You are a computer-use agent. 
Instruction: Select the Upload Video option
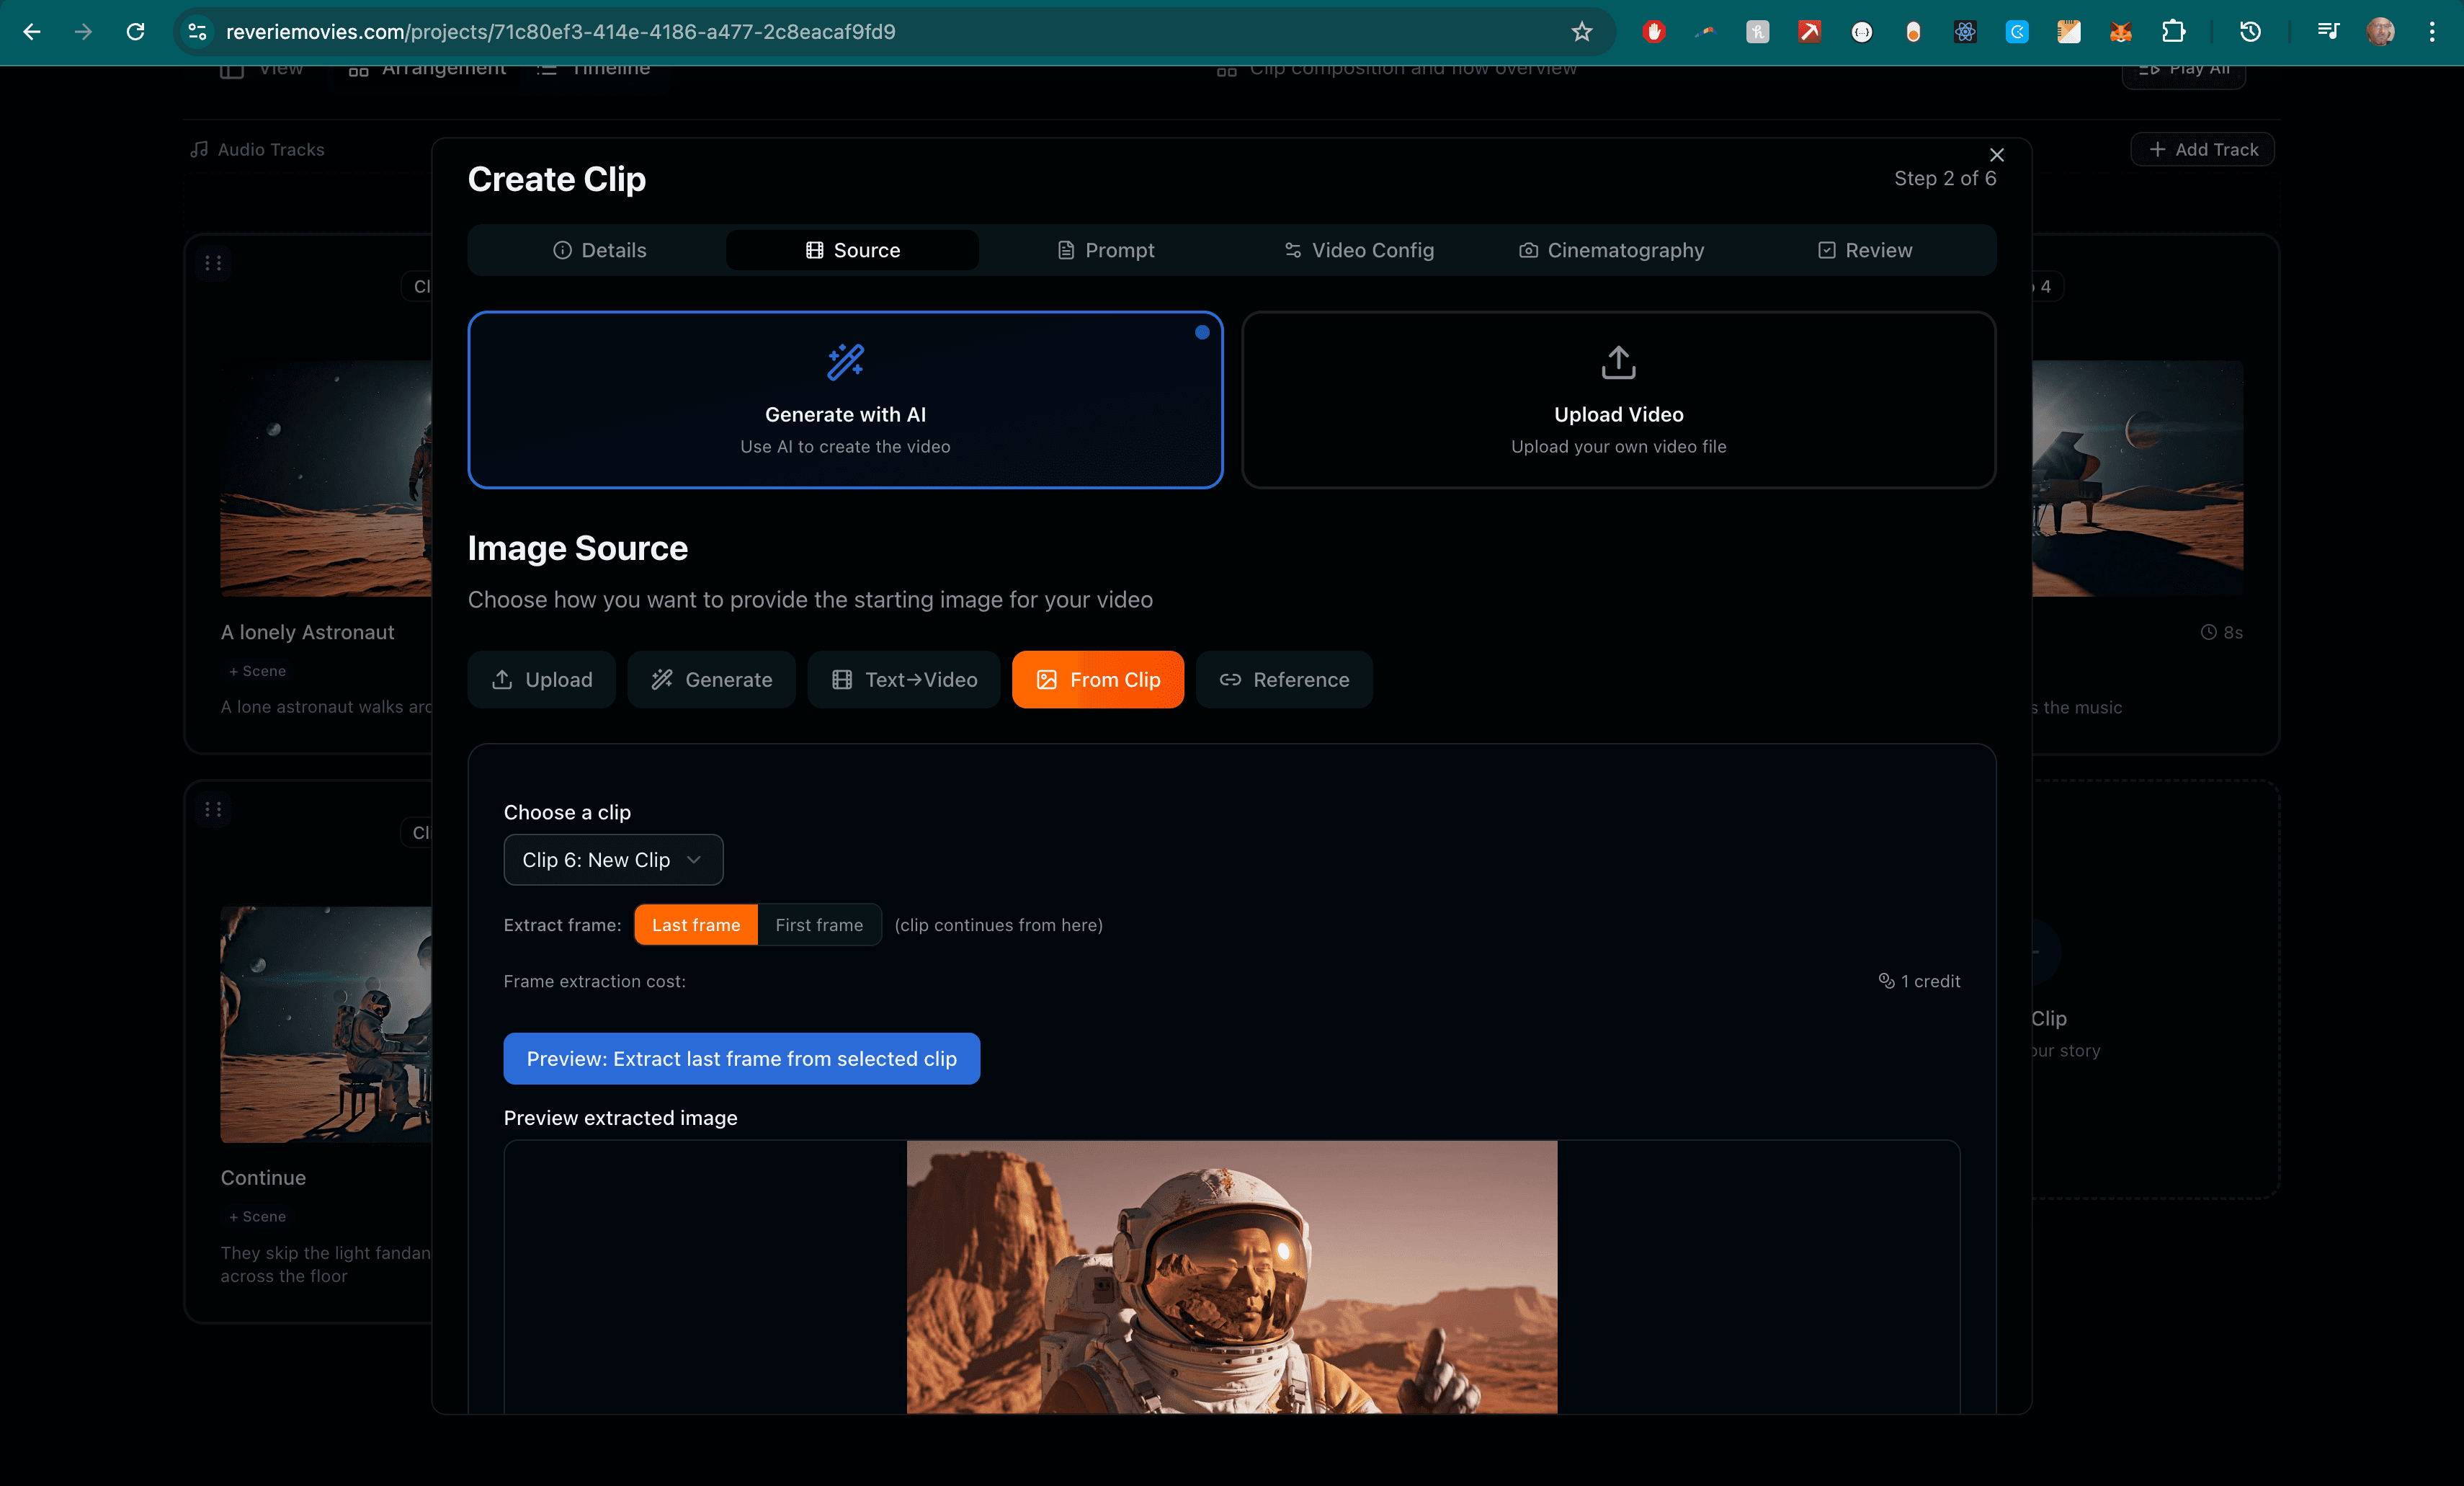[x=1617, y=400]
